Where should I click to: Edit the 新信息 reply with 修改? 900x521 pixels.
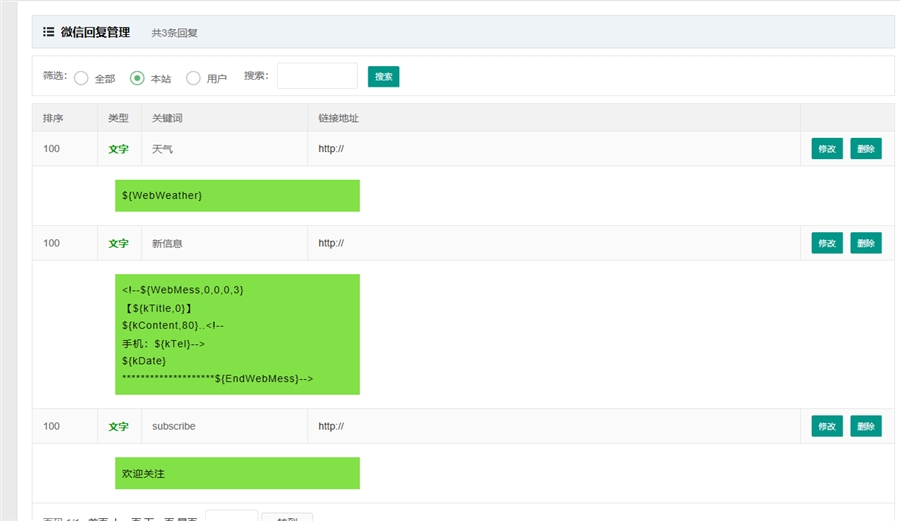pyautogui.click(x=827, y=243)
